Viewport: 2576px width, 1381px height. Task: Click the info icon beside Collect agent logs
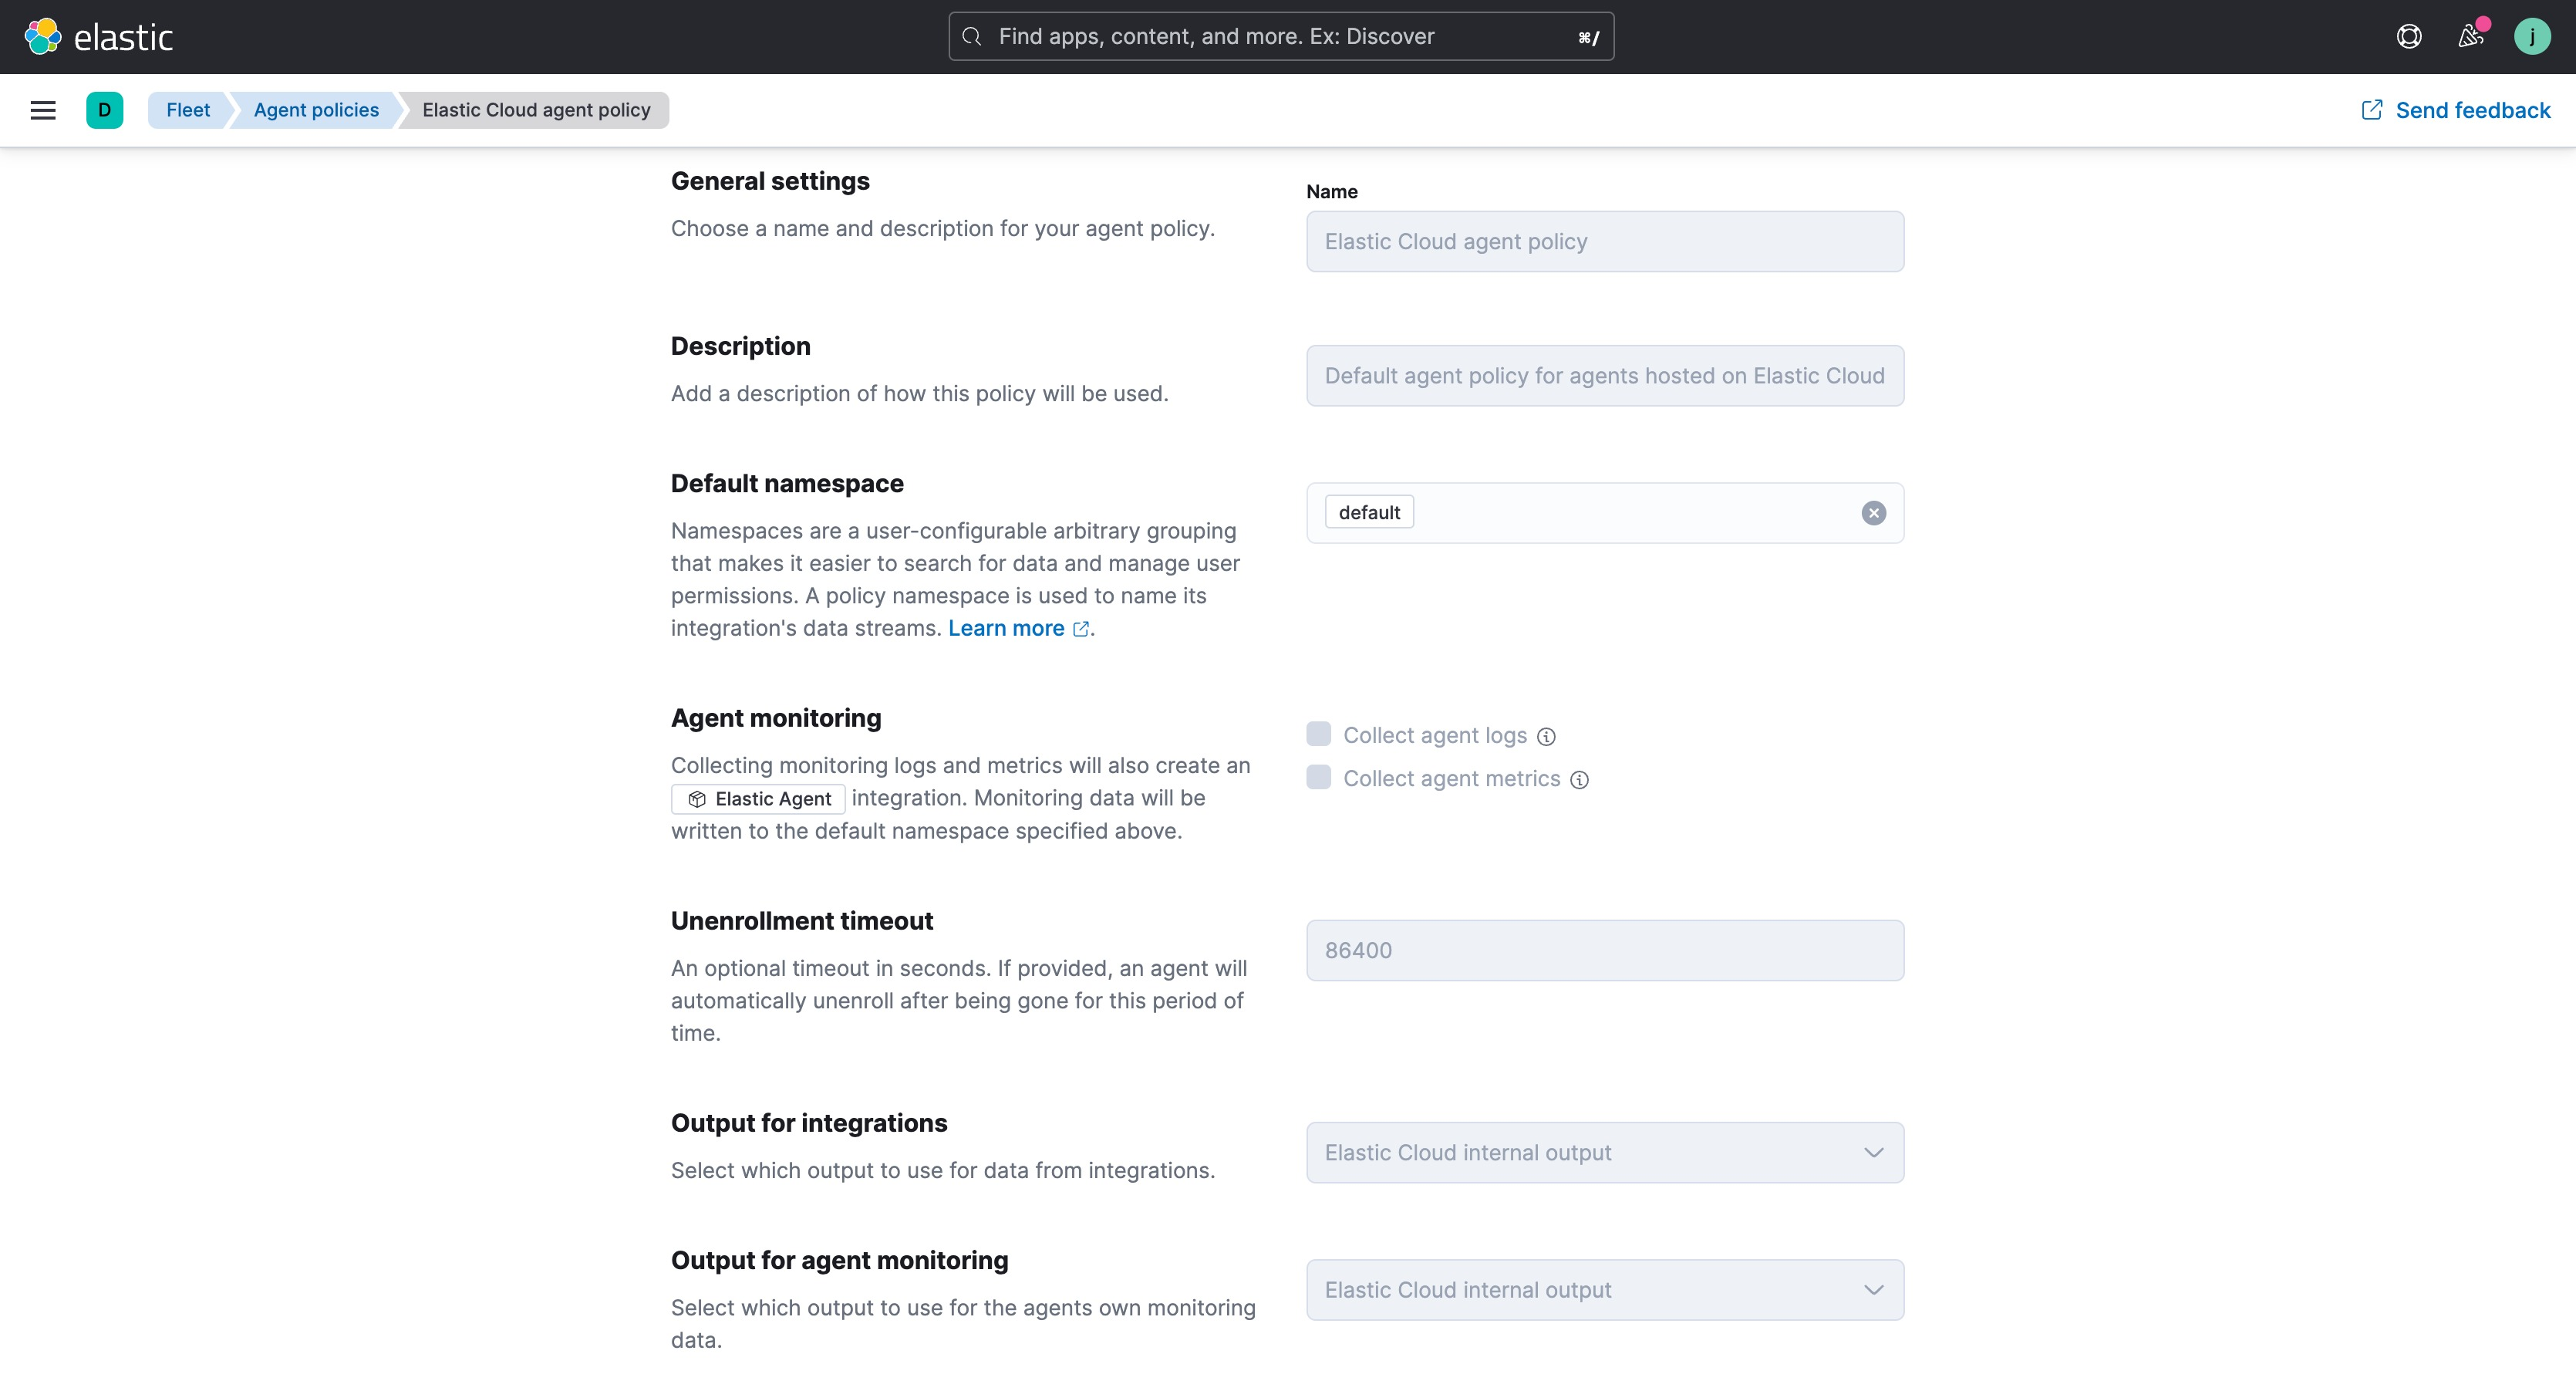1546,737
